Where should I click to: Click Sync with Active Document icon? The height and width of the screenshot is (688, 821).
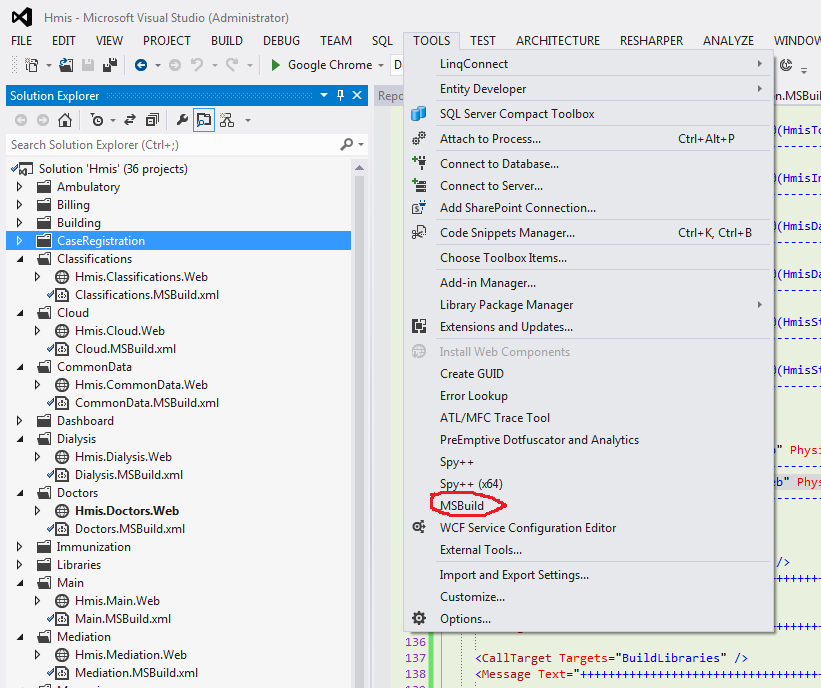[x=129, y=120]
